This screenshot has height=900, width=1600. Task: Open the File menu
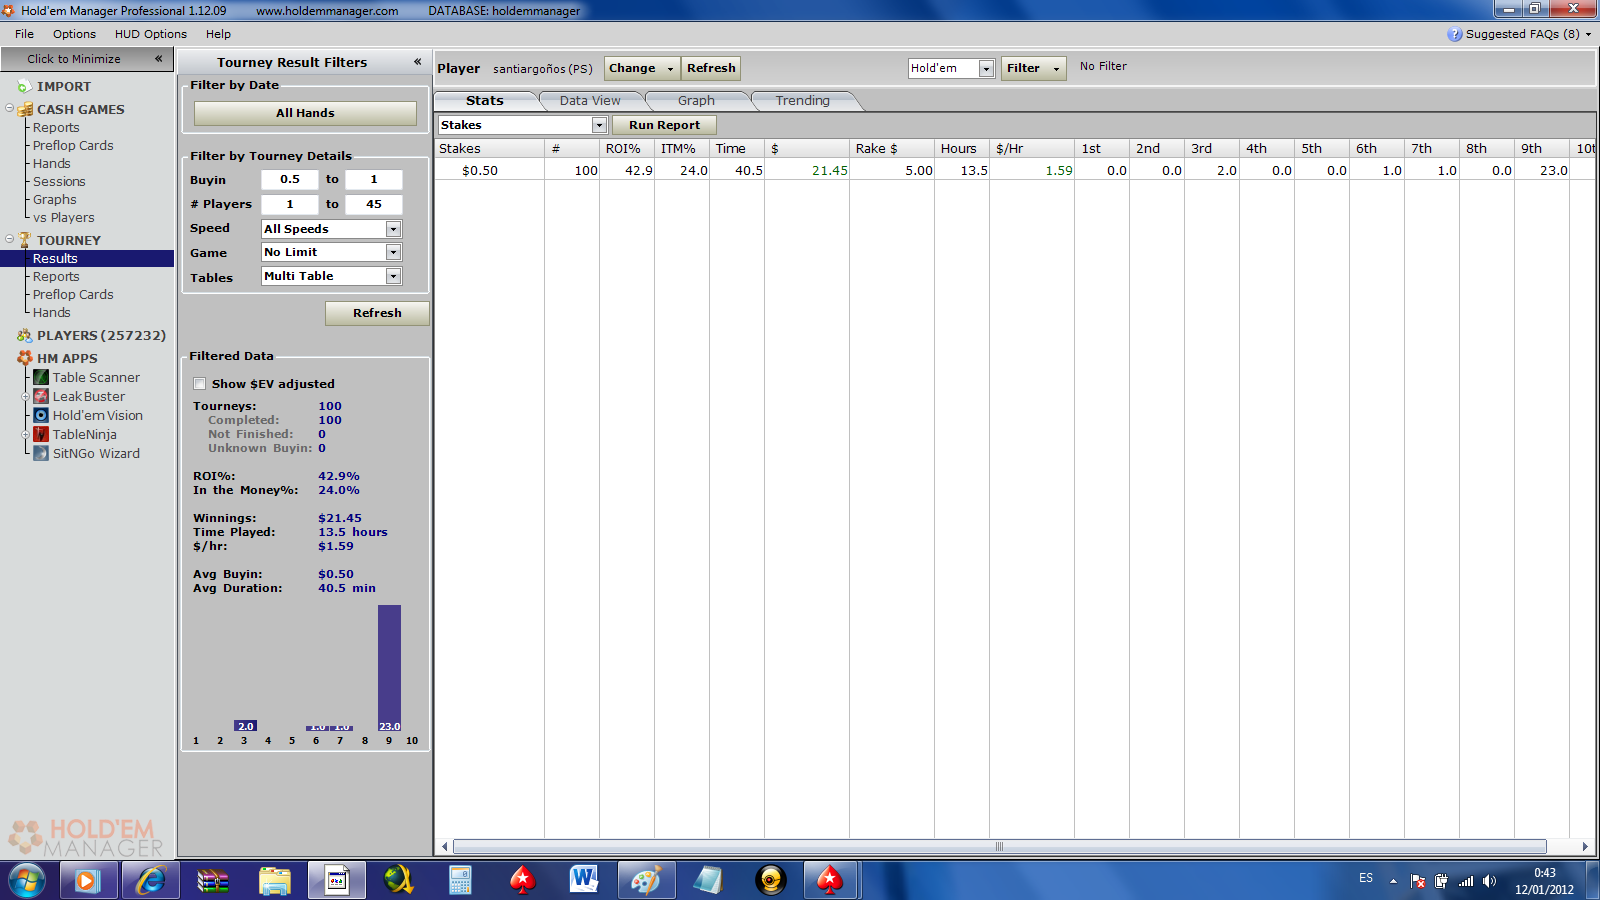(24, 34)
